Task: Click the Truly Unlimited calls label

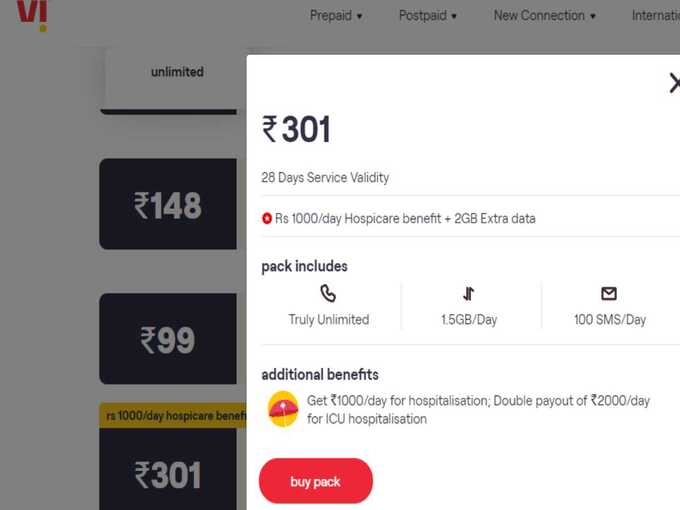Action: [x=329, y=320]
